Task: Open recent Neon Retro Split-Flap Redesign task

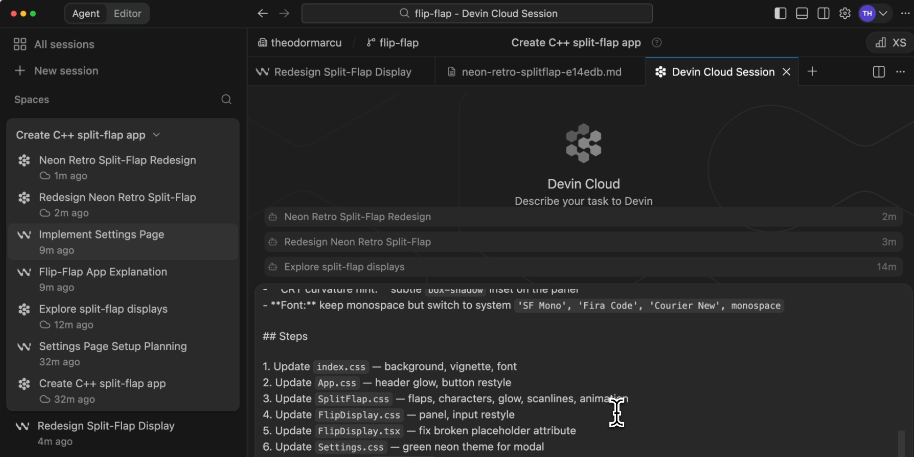Action: click(583, 217)
